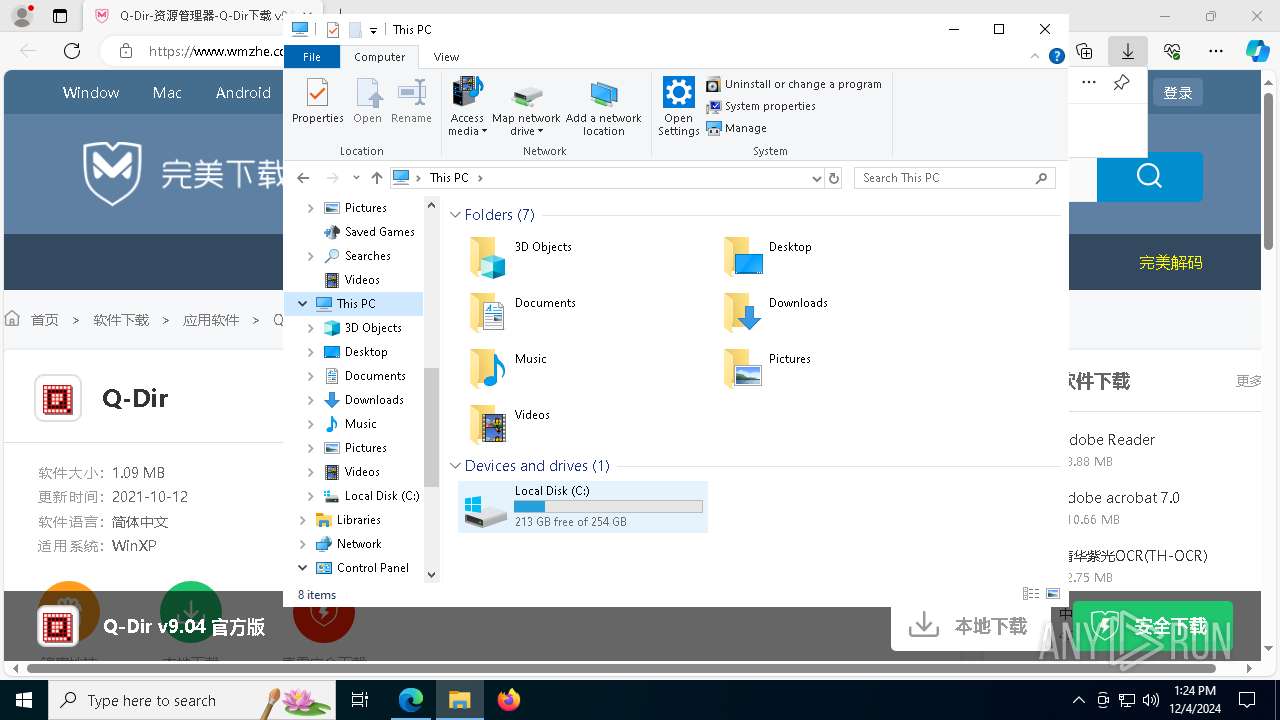1280x720 pixels.
Task: Click quick access Properties checkmark icon
Action: tap(333, 30)
